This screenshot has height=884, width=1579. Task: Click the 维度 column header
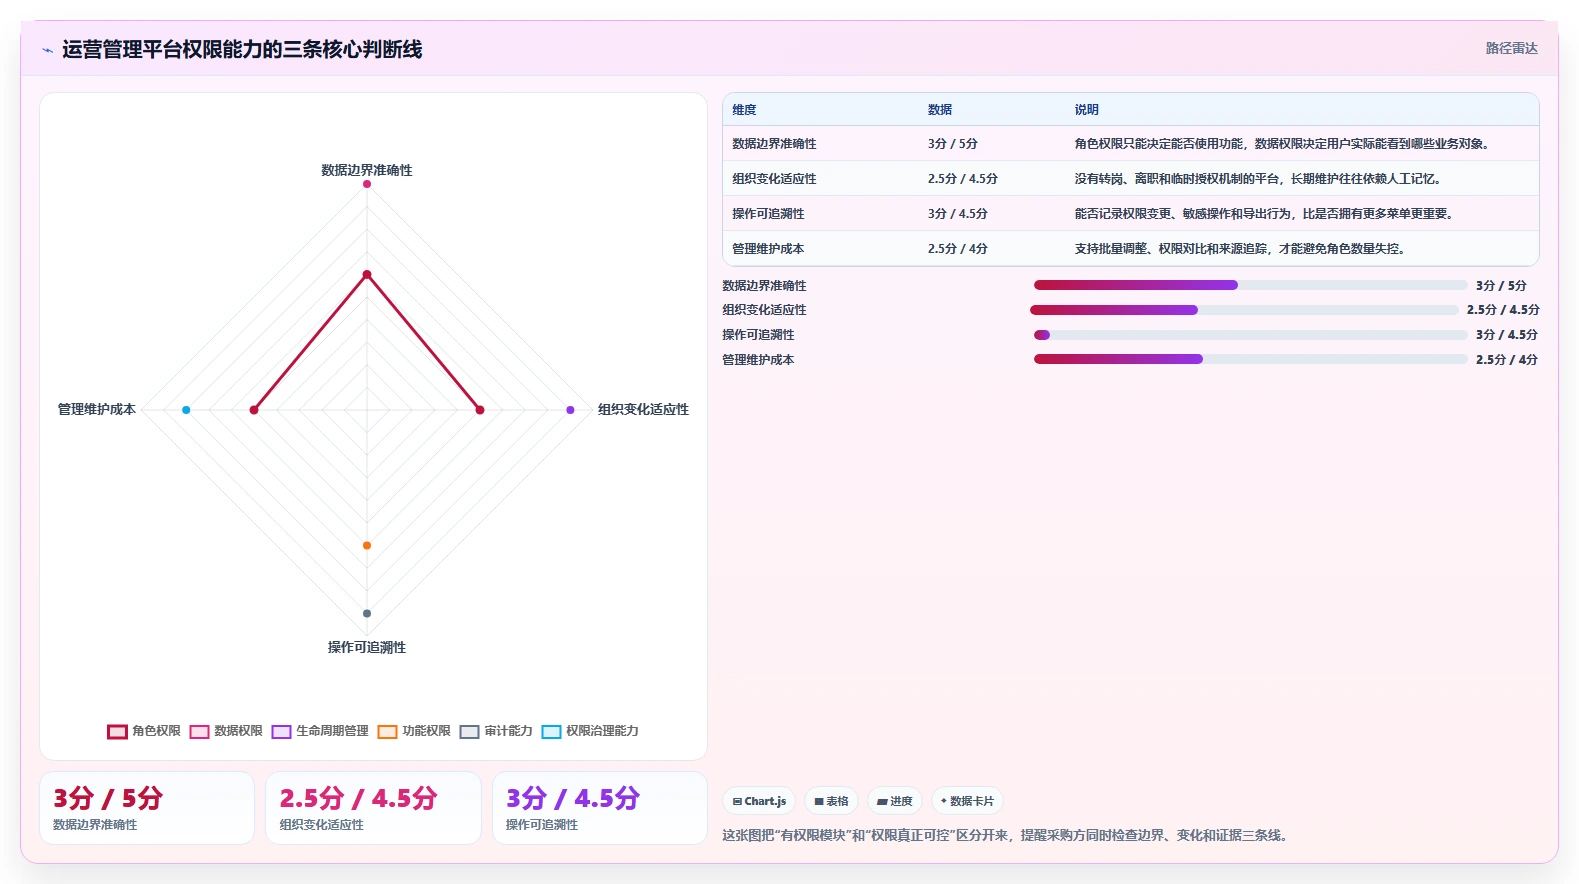point(744,110)
